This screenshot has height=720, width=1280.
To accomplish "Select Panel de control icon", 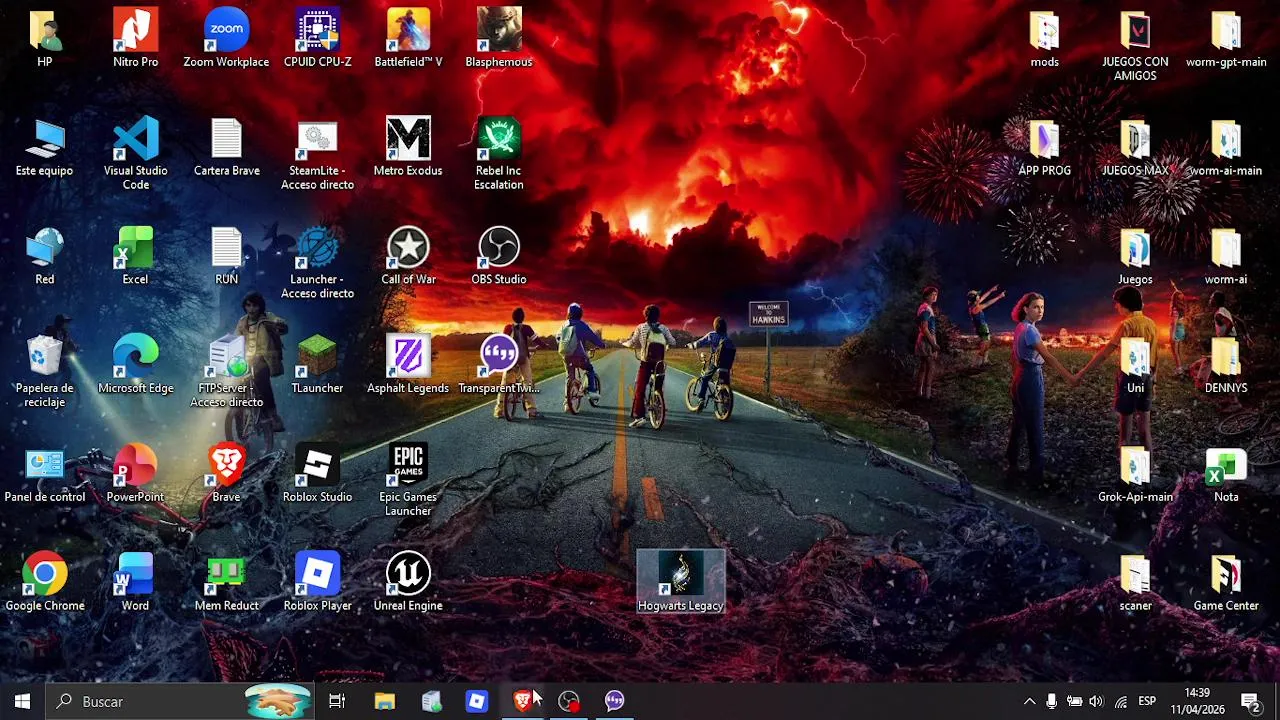I will tap(44, 474).
